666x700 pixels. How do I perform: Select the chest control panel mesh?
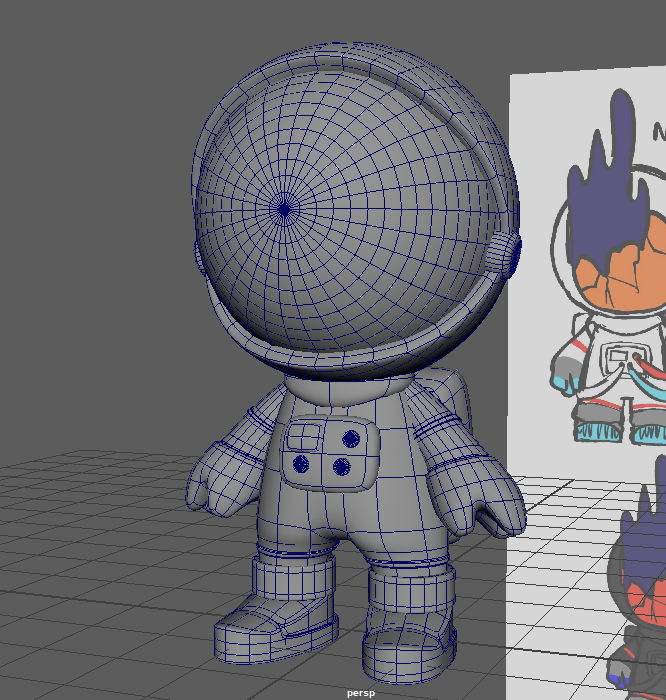click(x=330, y=454)
